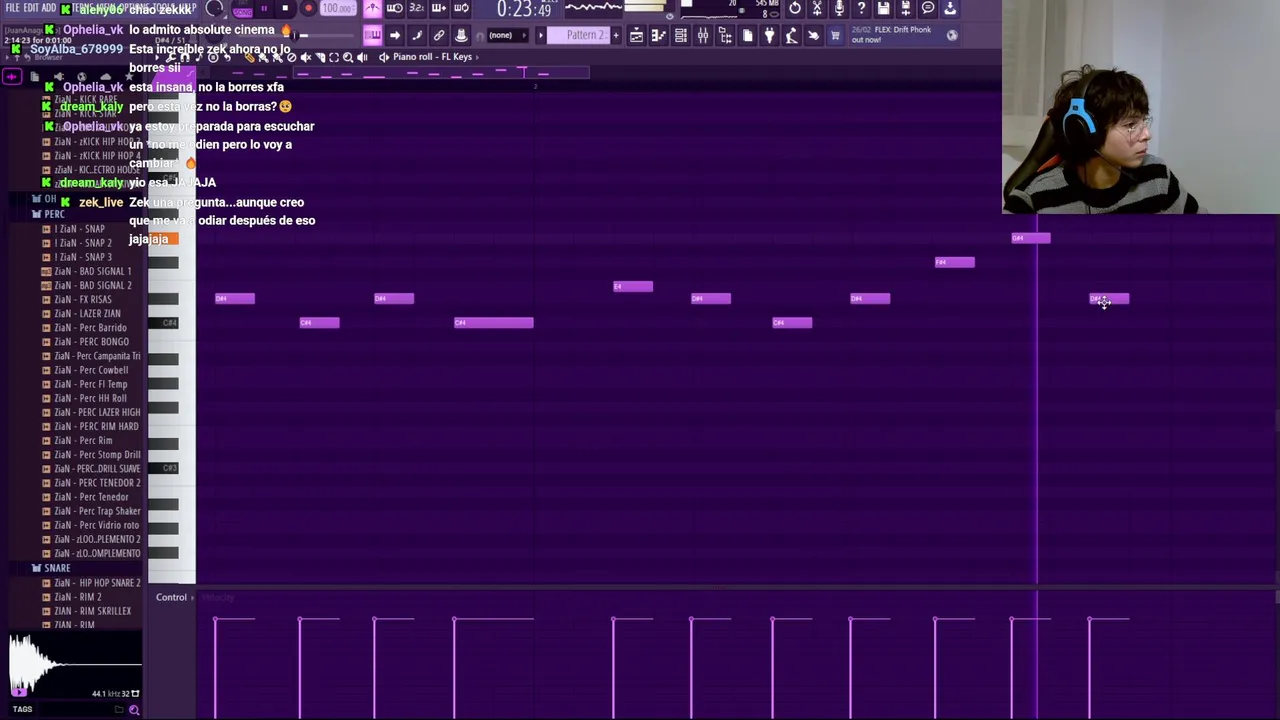
Task: Click the browser search magnifier icon
Action: (x=134, y=709)
